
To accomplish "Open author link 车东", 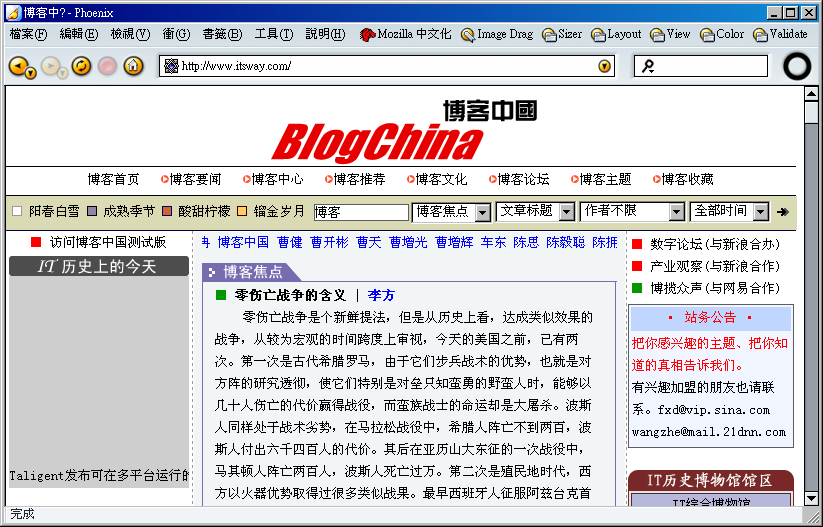I will pyautogui.click(x=494, y=243).
